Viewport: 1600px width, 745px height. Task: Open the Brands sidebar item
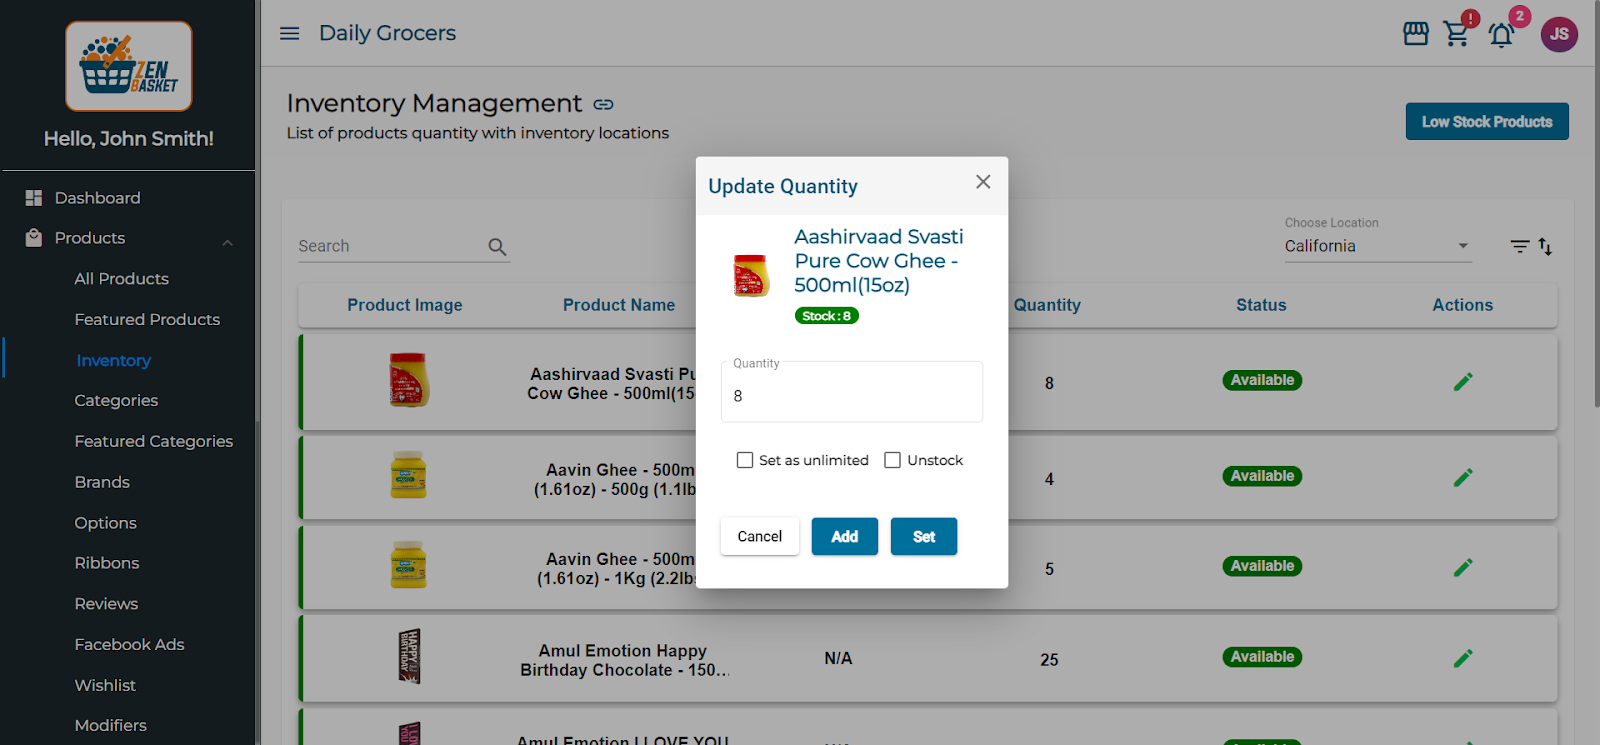pos(102,482)
